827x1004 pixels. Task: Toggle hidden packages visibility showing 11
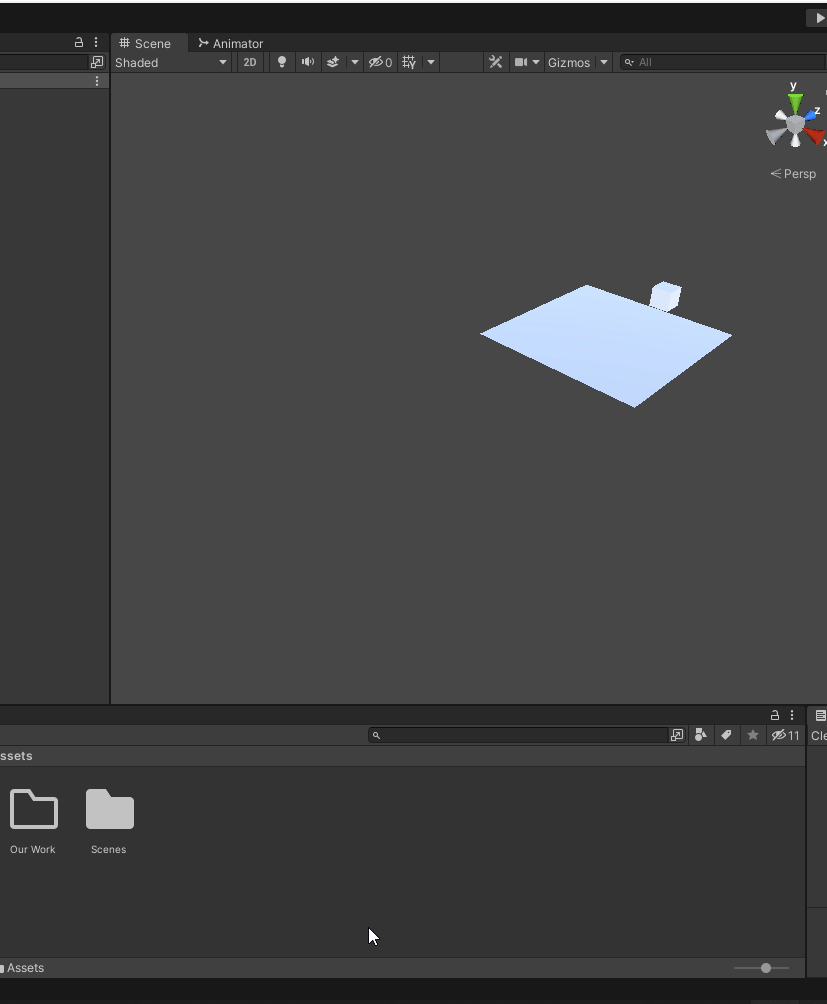tap(785, 735)
